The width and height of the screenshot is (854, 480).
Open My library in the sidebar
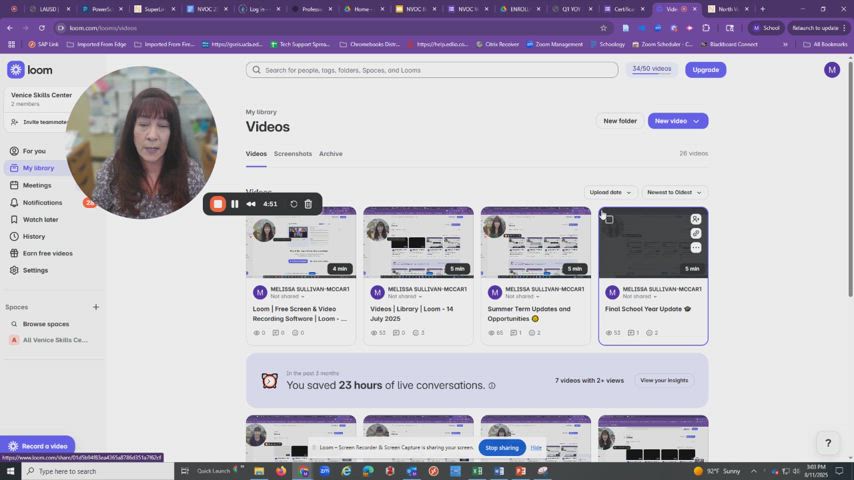coord(38,168)
